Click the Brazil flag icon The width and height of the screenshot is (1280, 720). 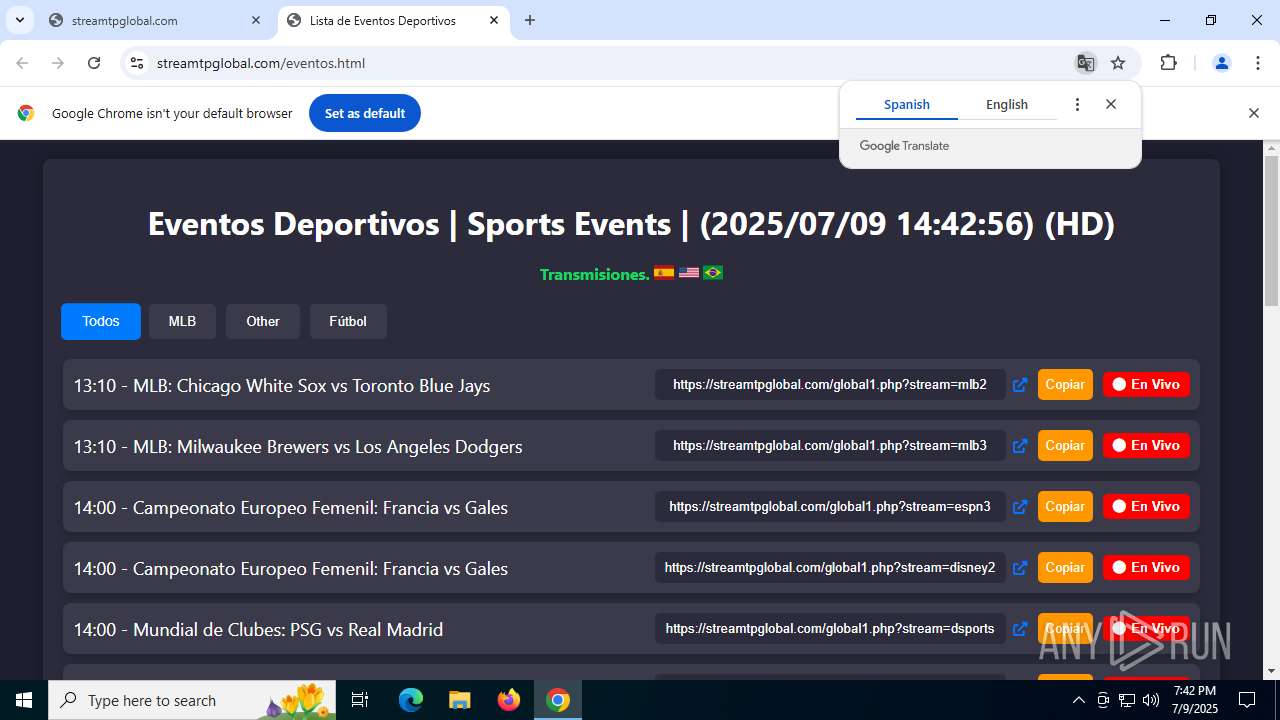point(713,272)
